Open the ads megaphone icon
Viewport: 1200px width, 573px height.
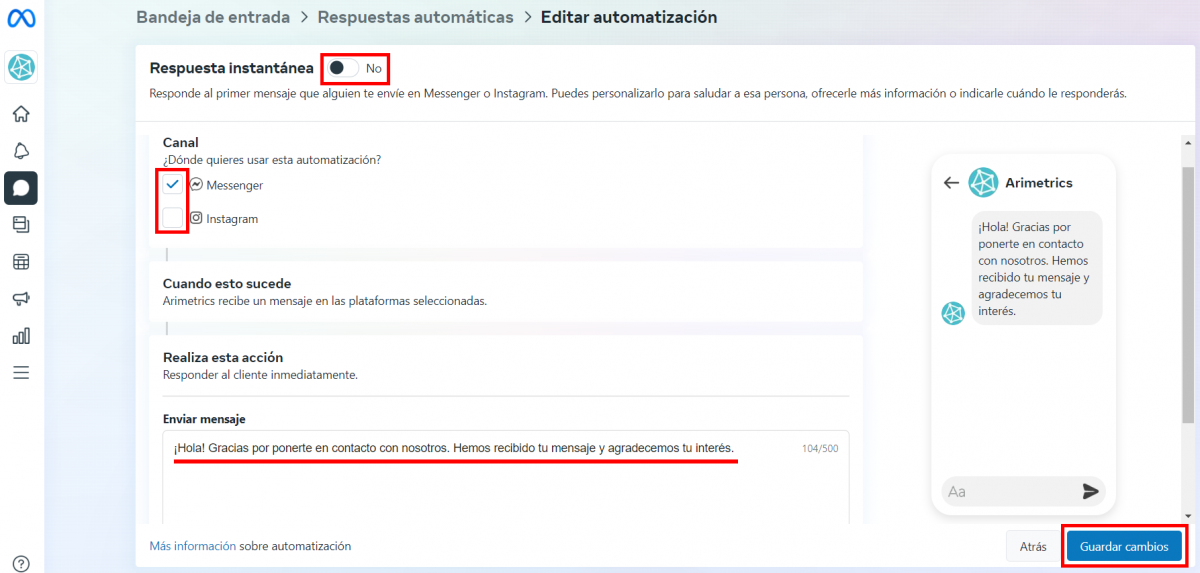pos(21,299)
